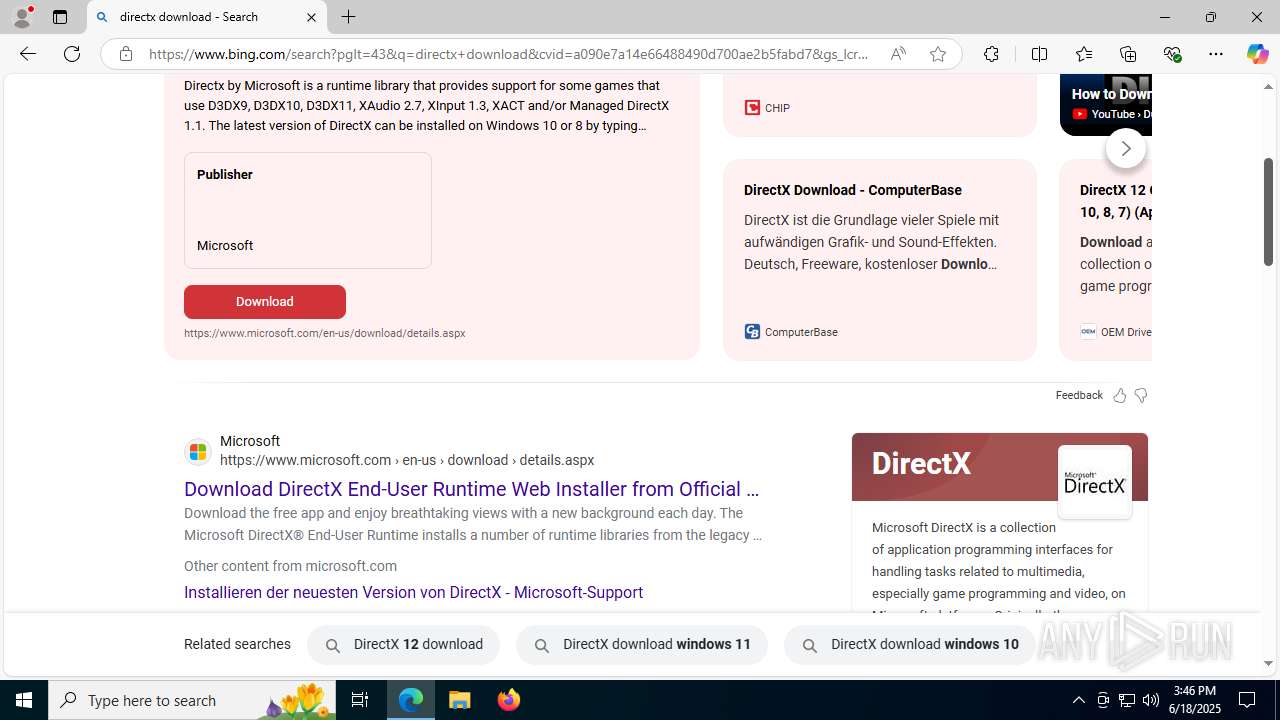Click the taskbar search box
1280x720 pixels.
pos(192,700)
